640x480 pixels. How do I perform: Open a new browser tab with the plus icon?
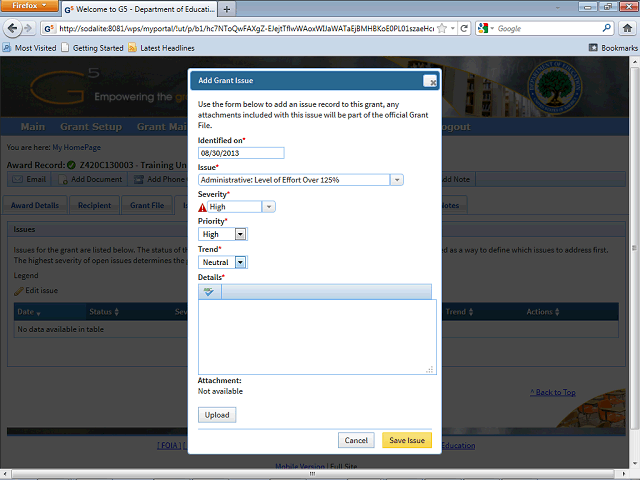(227, 9)
